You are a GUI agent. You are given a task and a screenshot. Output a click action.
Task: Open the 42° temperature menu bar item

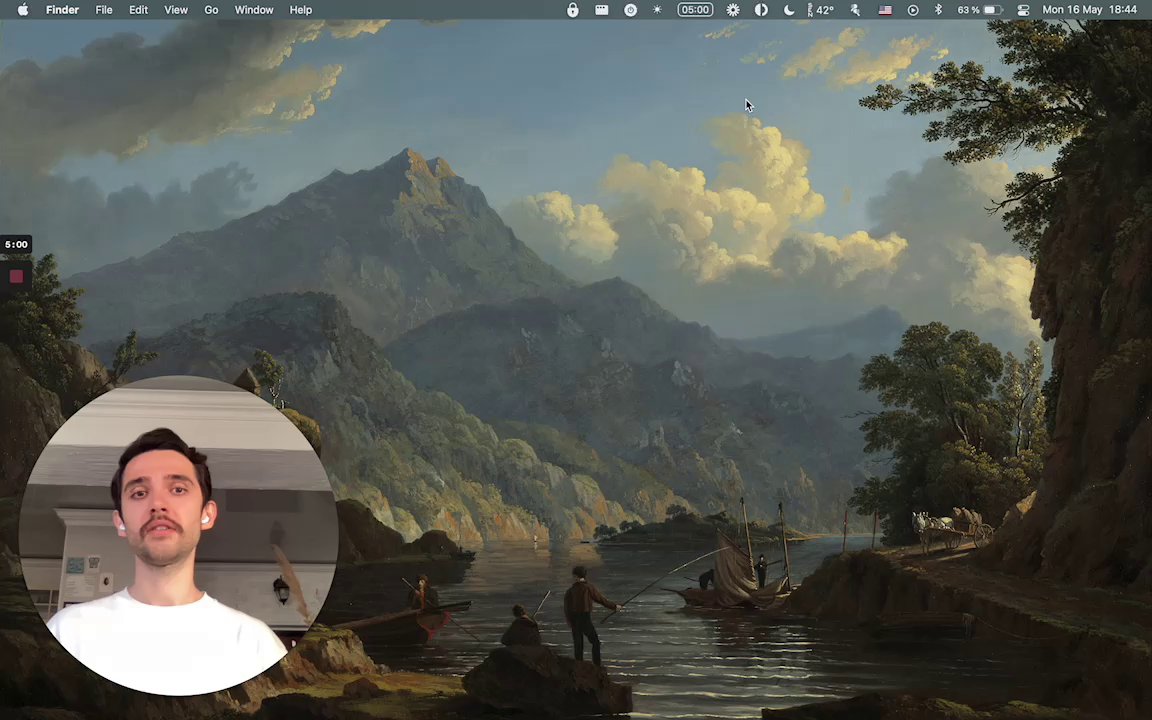point(821,10)
